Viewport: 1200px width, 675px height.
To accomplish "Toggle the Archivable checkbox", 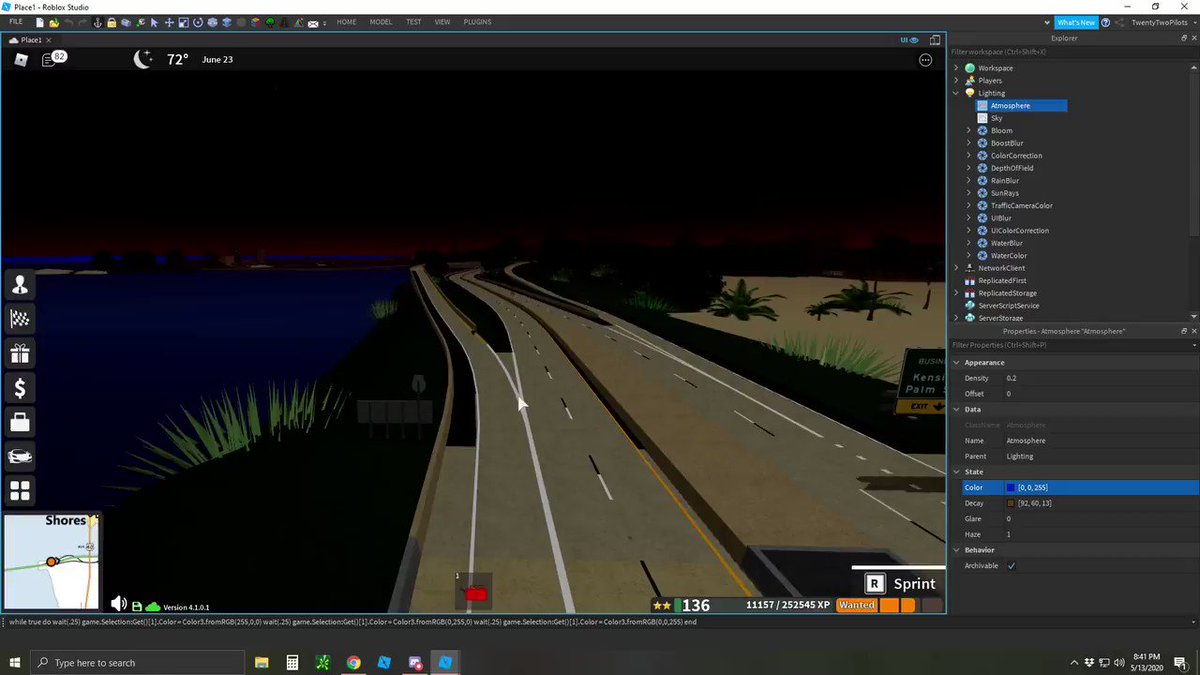I will 1011,566.
